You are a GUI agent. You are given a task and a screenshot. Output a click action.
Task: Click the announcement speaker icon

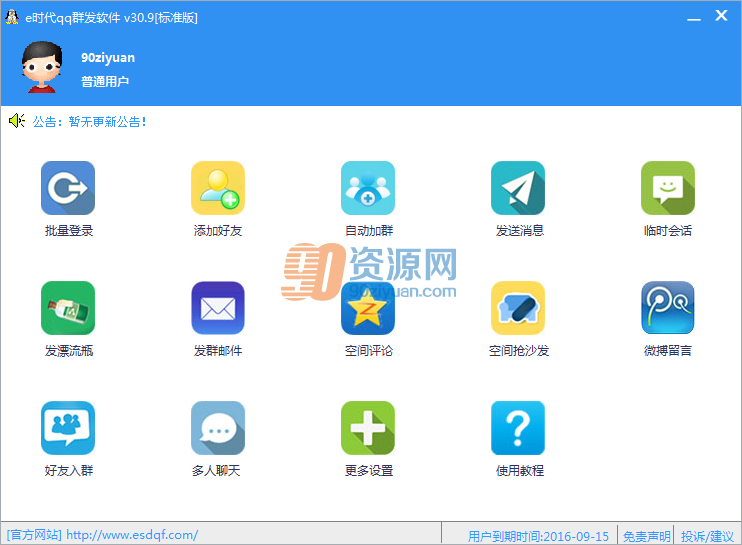[x=17, y=121]
